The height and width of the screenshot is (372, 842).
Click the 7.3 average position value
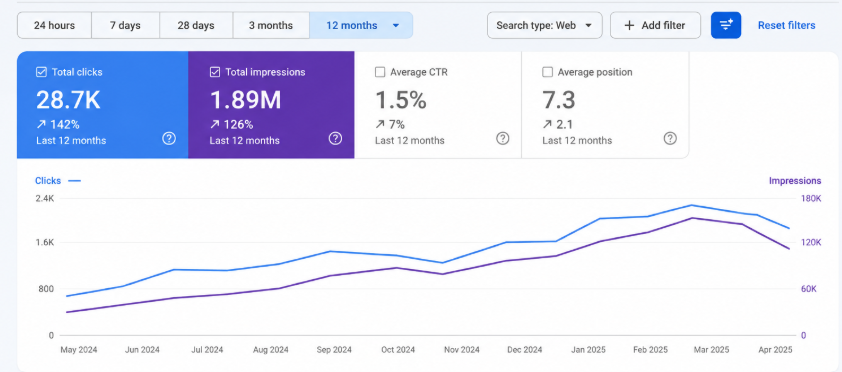559,100
